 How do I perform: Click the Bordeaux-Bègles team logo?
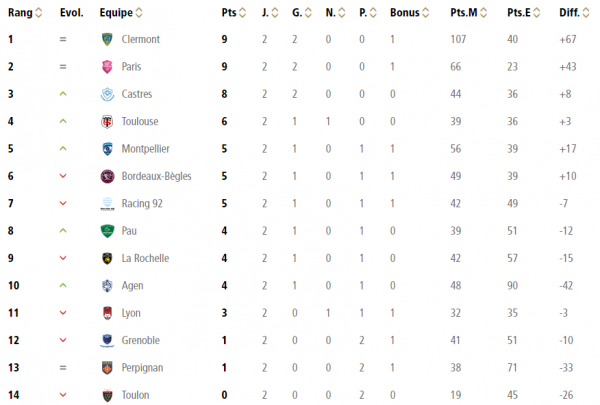106,176
